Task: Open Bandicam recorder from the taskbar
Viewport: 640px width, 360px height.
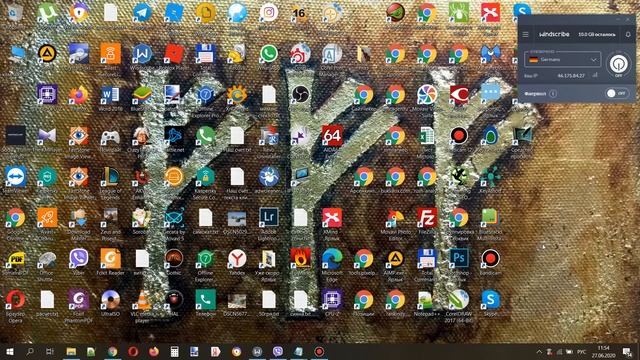Action: [x=319, y=351]
